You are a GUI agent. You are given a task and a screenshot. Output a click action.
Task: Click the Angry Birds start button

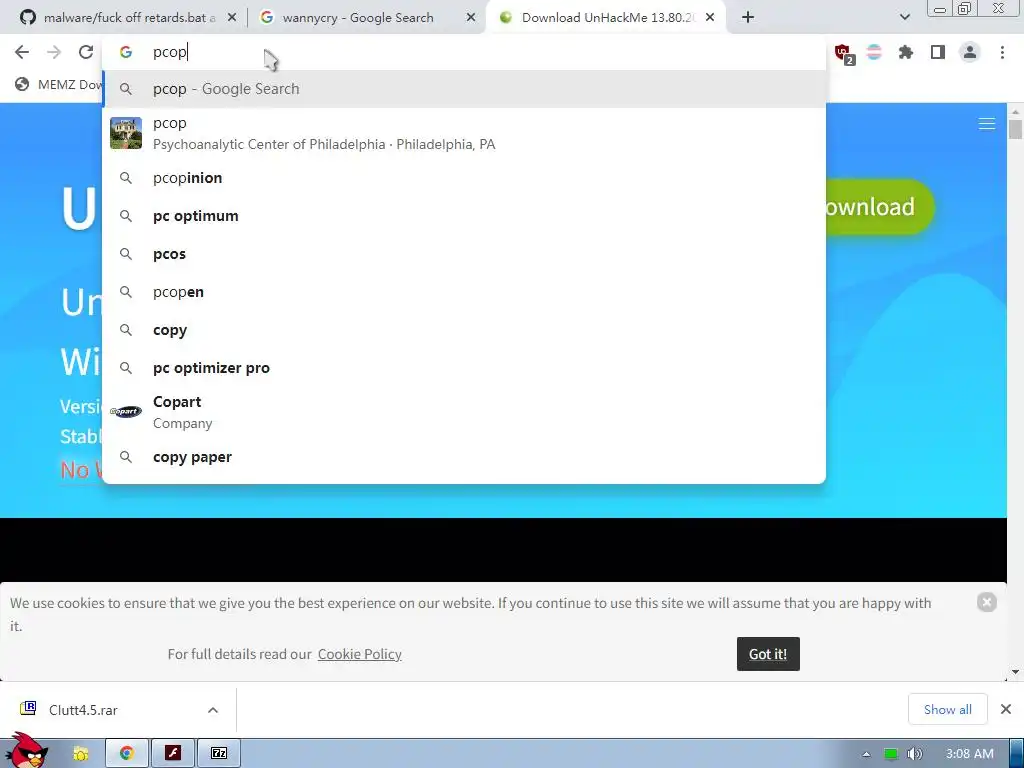26,751
